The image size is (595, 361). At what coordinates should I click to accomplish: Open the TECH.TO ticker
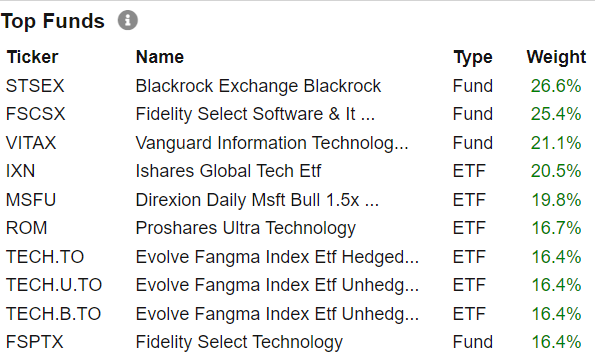click(x=45, y=257)
